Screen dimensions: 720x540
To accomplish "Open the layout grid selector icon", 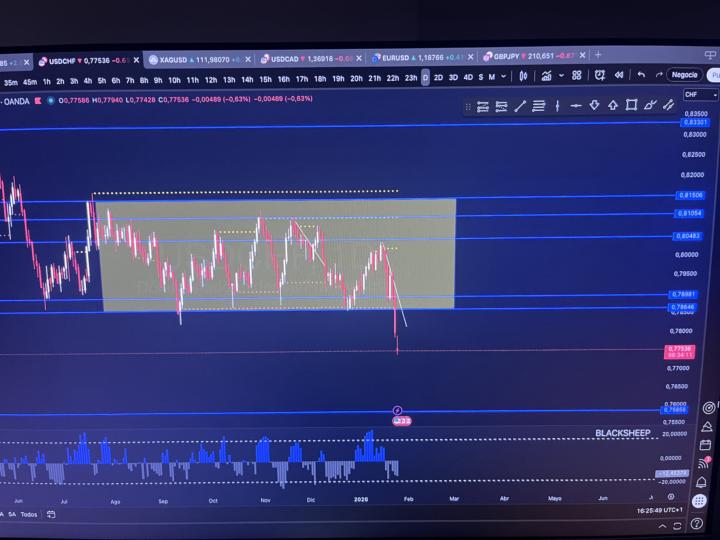I will coord(577,75).
